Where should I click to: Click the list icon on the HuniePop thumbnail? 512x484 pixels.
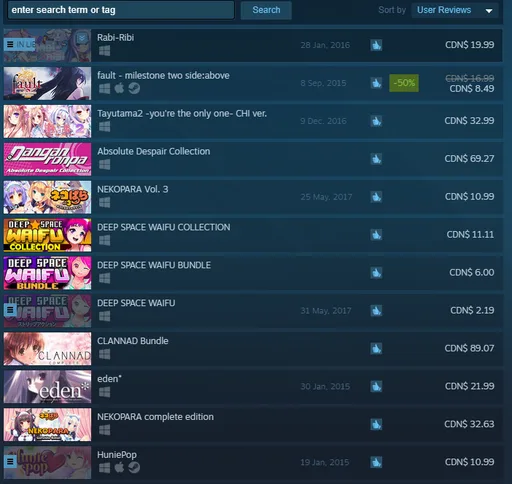(10, 462)
